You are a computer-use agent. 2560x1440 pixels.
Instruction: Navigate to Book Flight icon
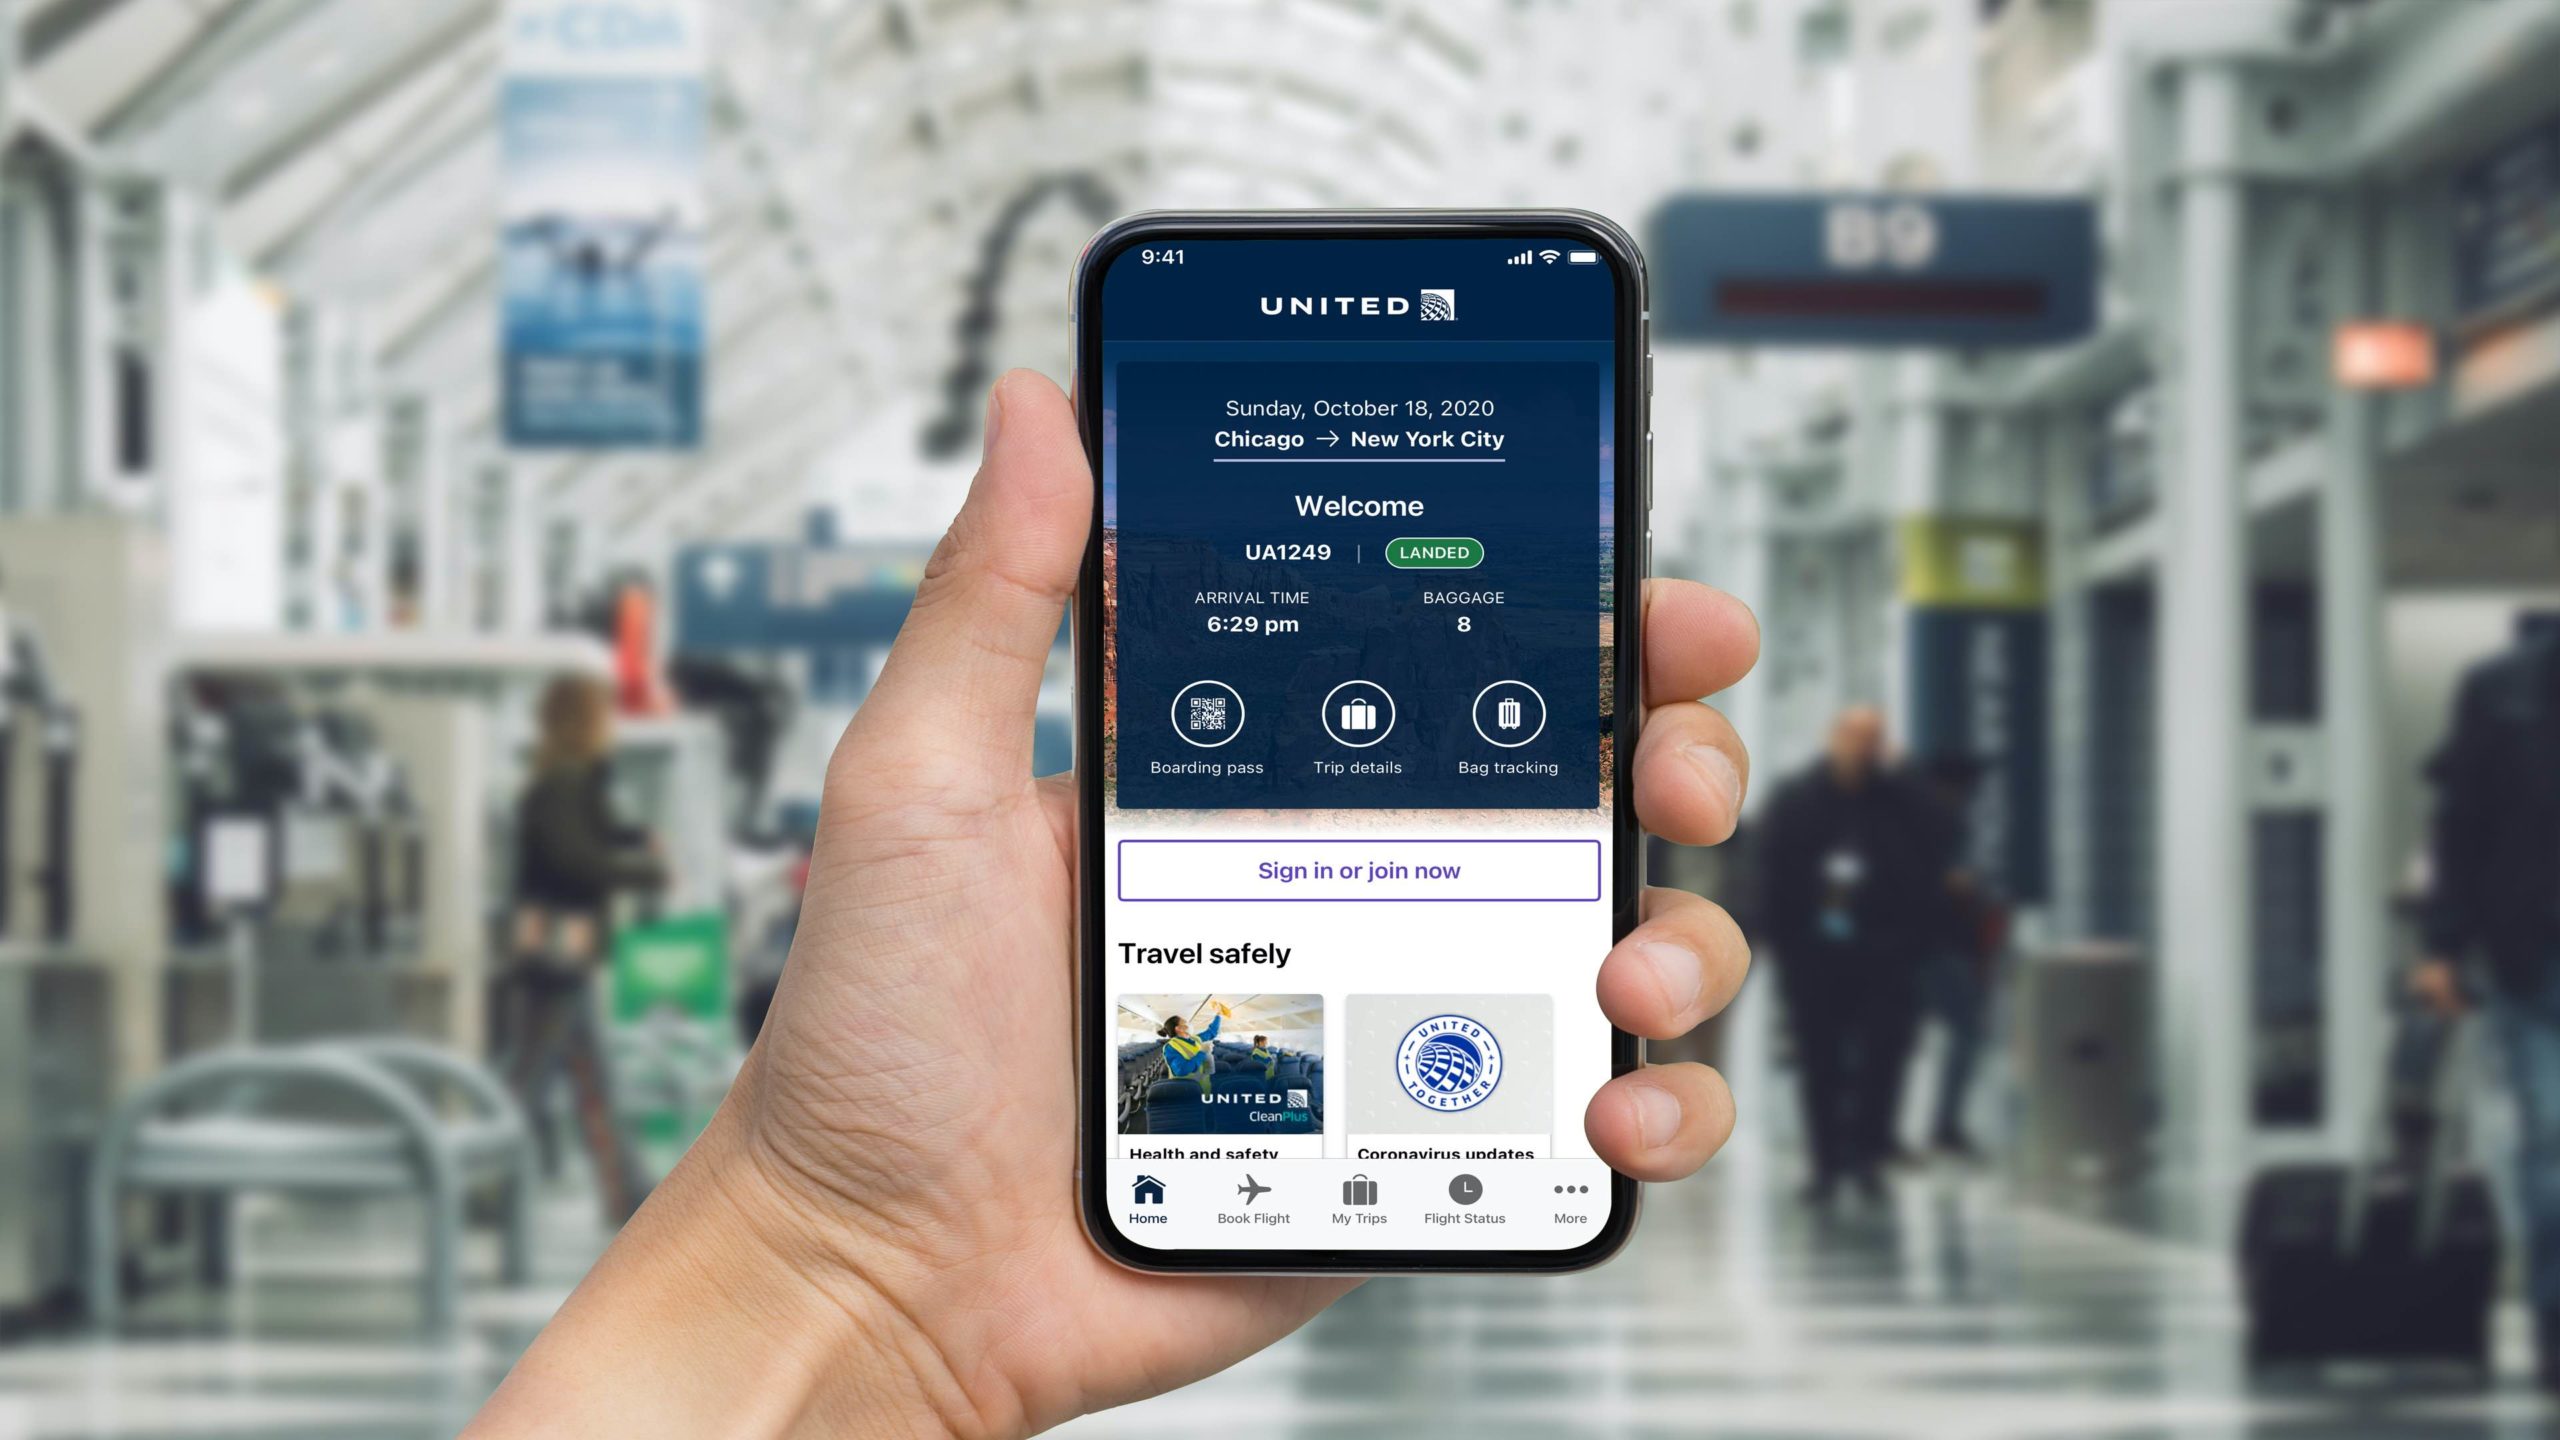pyautogui.click(x=1254, y=1194)
